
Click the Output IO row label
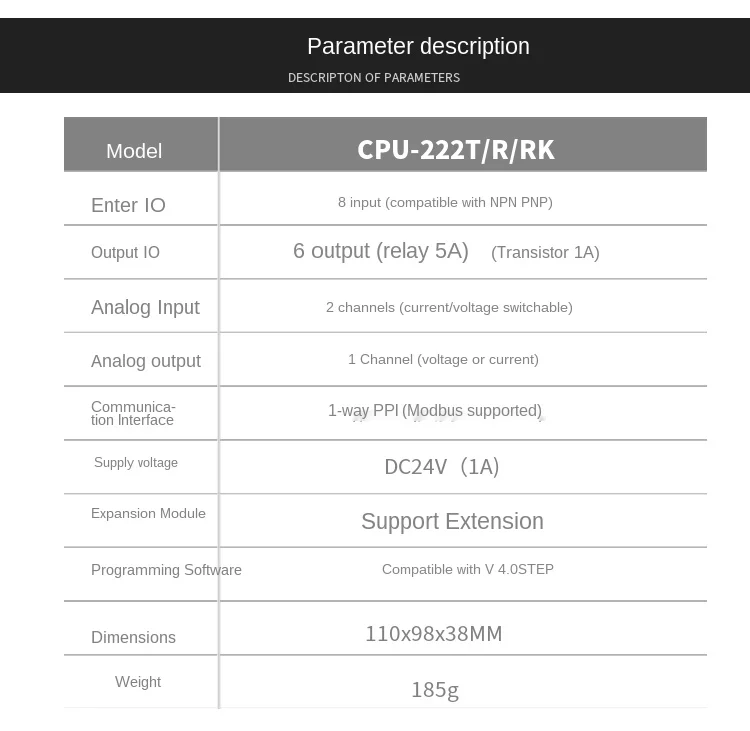point(125,252)
